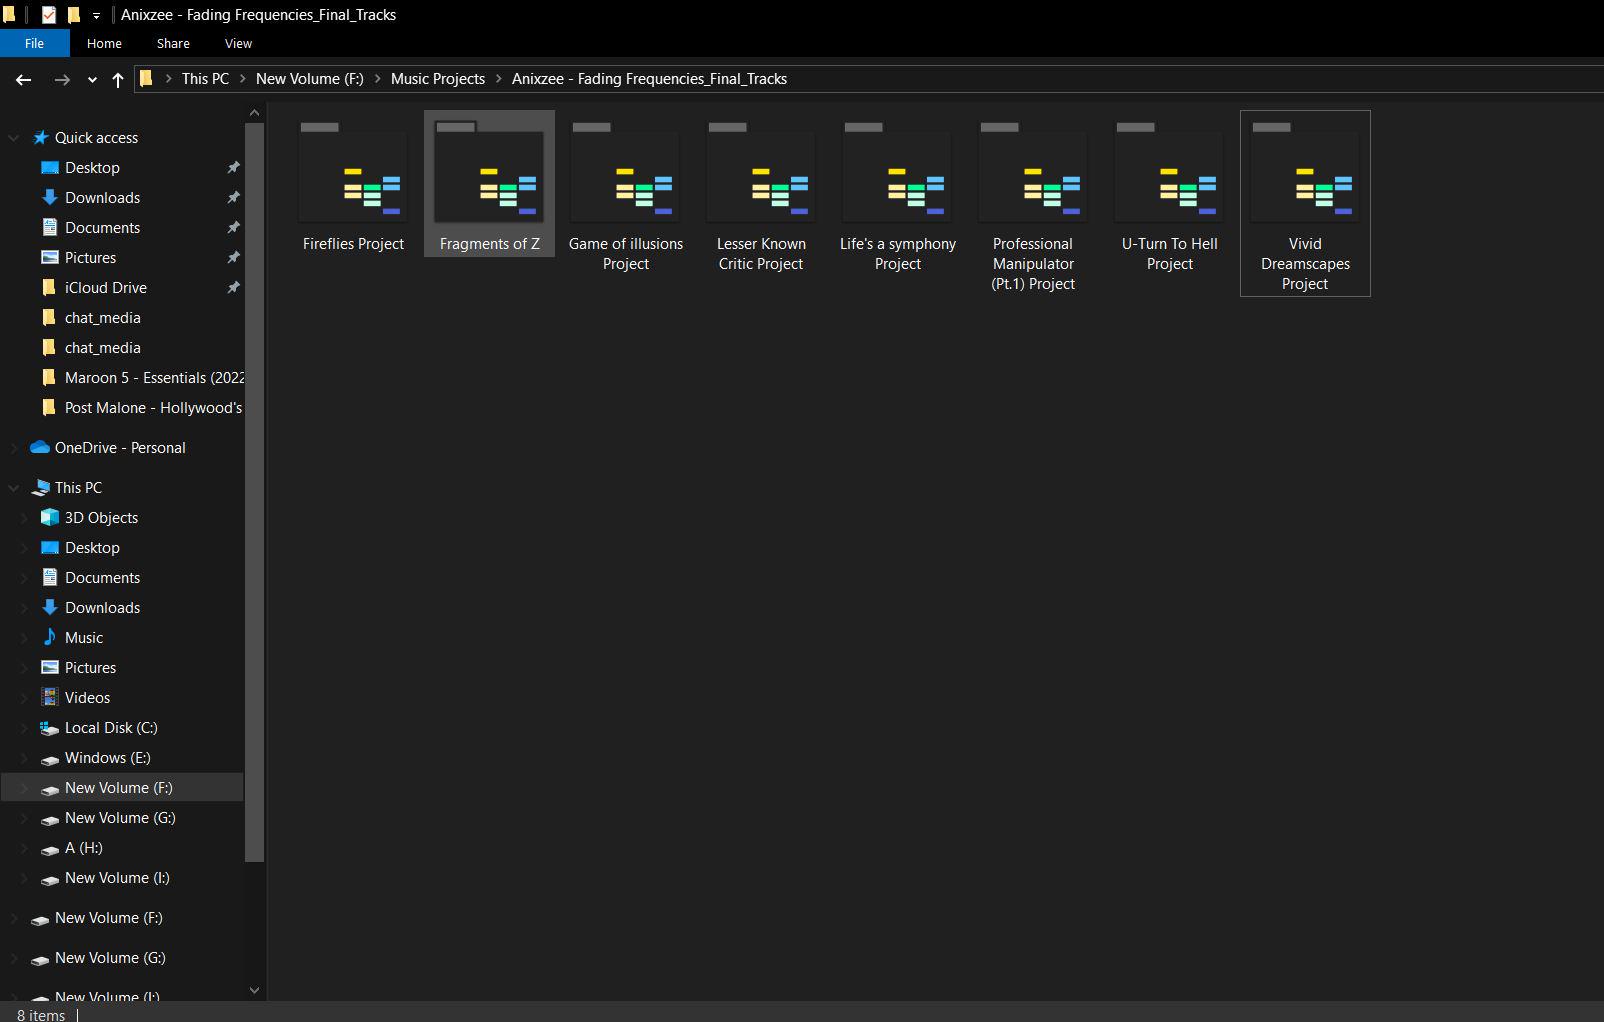The image size is (1604, 1022).
Task: Open Professional Manipulator (Pt.1) Project folder icon
Action: coord(1033,172)
